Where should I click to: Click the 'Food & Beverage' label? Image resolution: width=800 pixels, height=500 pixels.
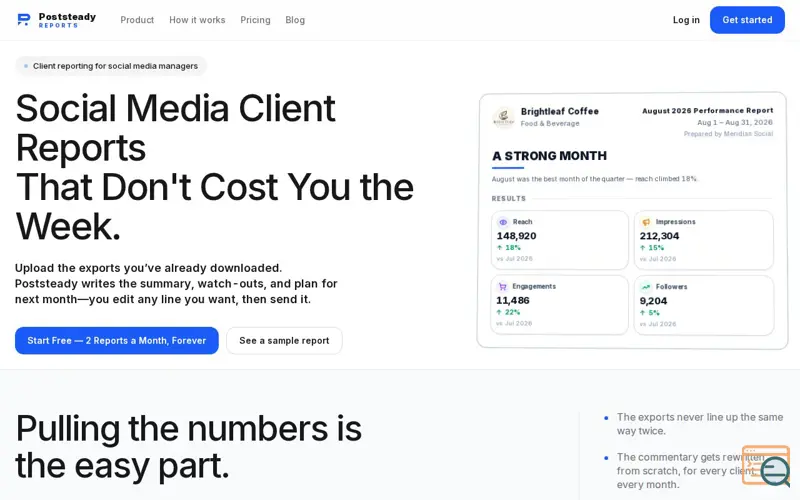tap(550, 123)
